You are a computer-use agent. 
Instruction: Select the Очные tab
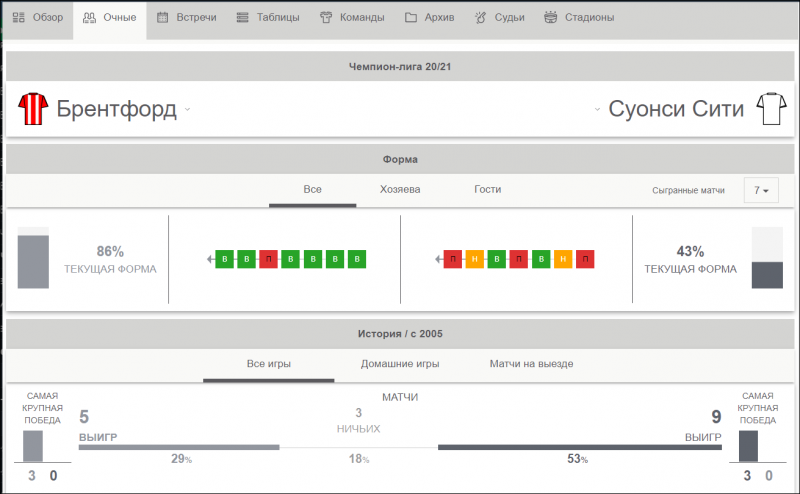pyautogui.click(x=110, y=19)
